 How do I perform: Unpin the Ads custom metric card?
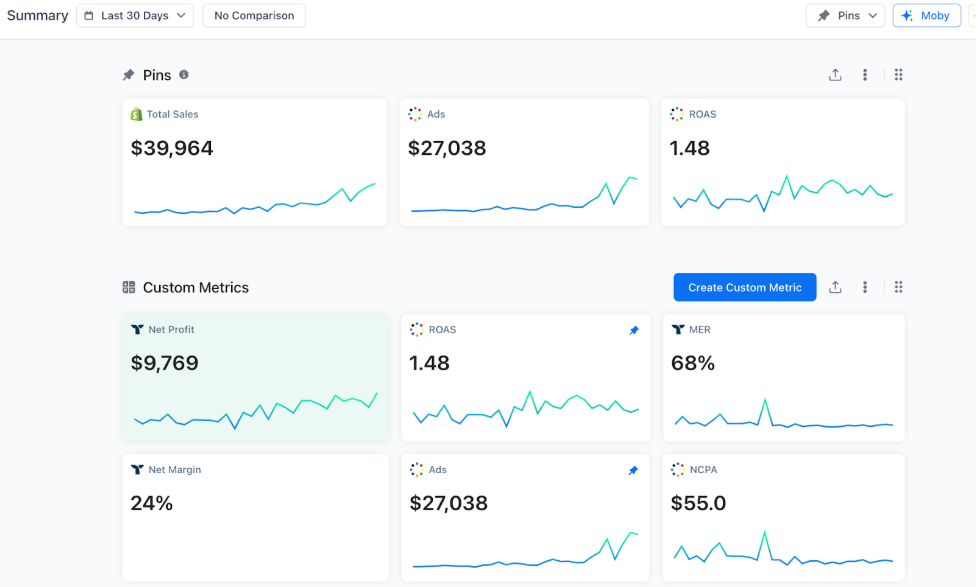(633, 471)
